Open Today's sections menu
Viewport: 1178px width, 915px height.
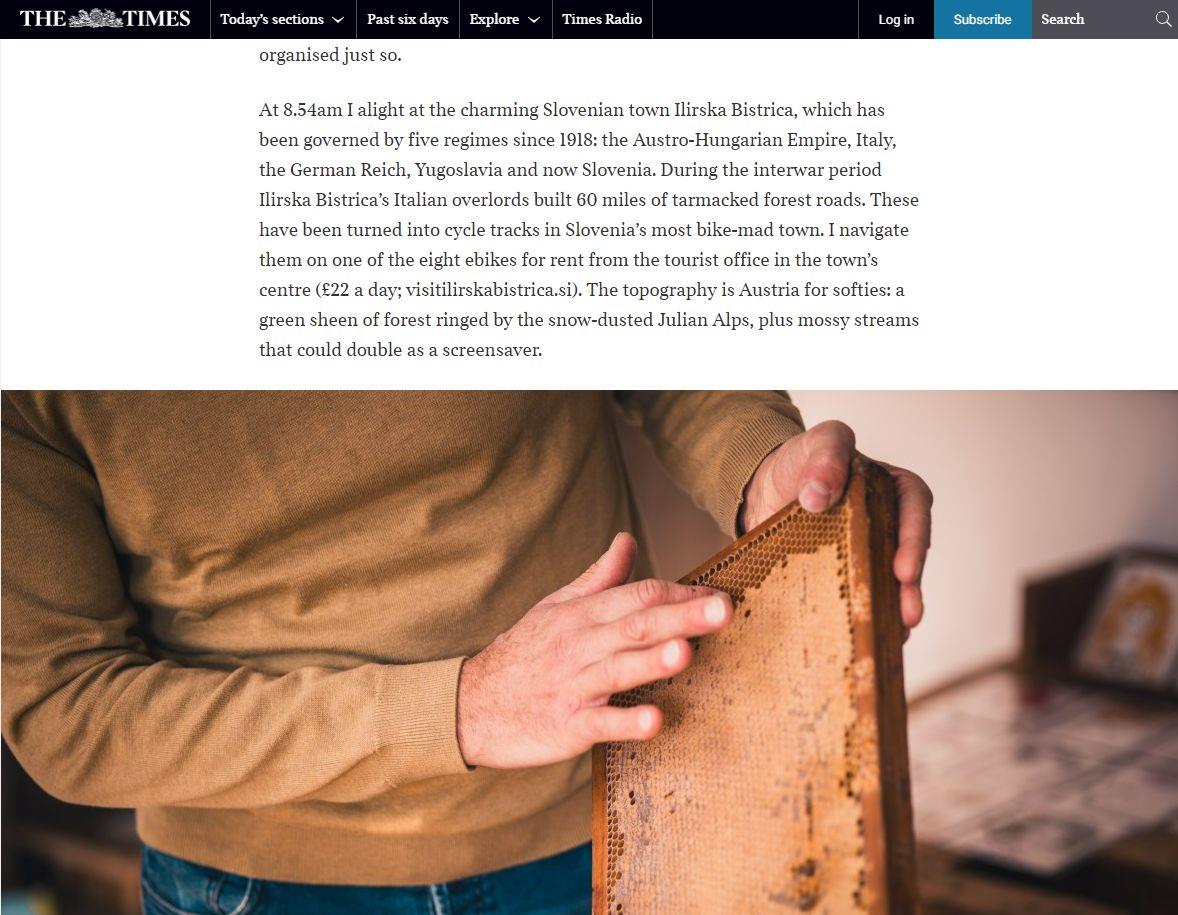click(x=282, y=20)
